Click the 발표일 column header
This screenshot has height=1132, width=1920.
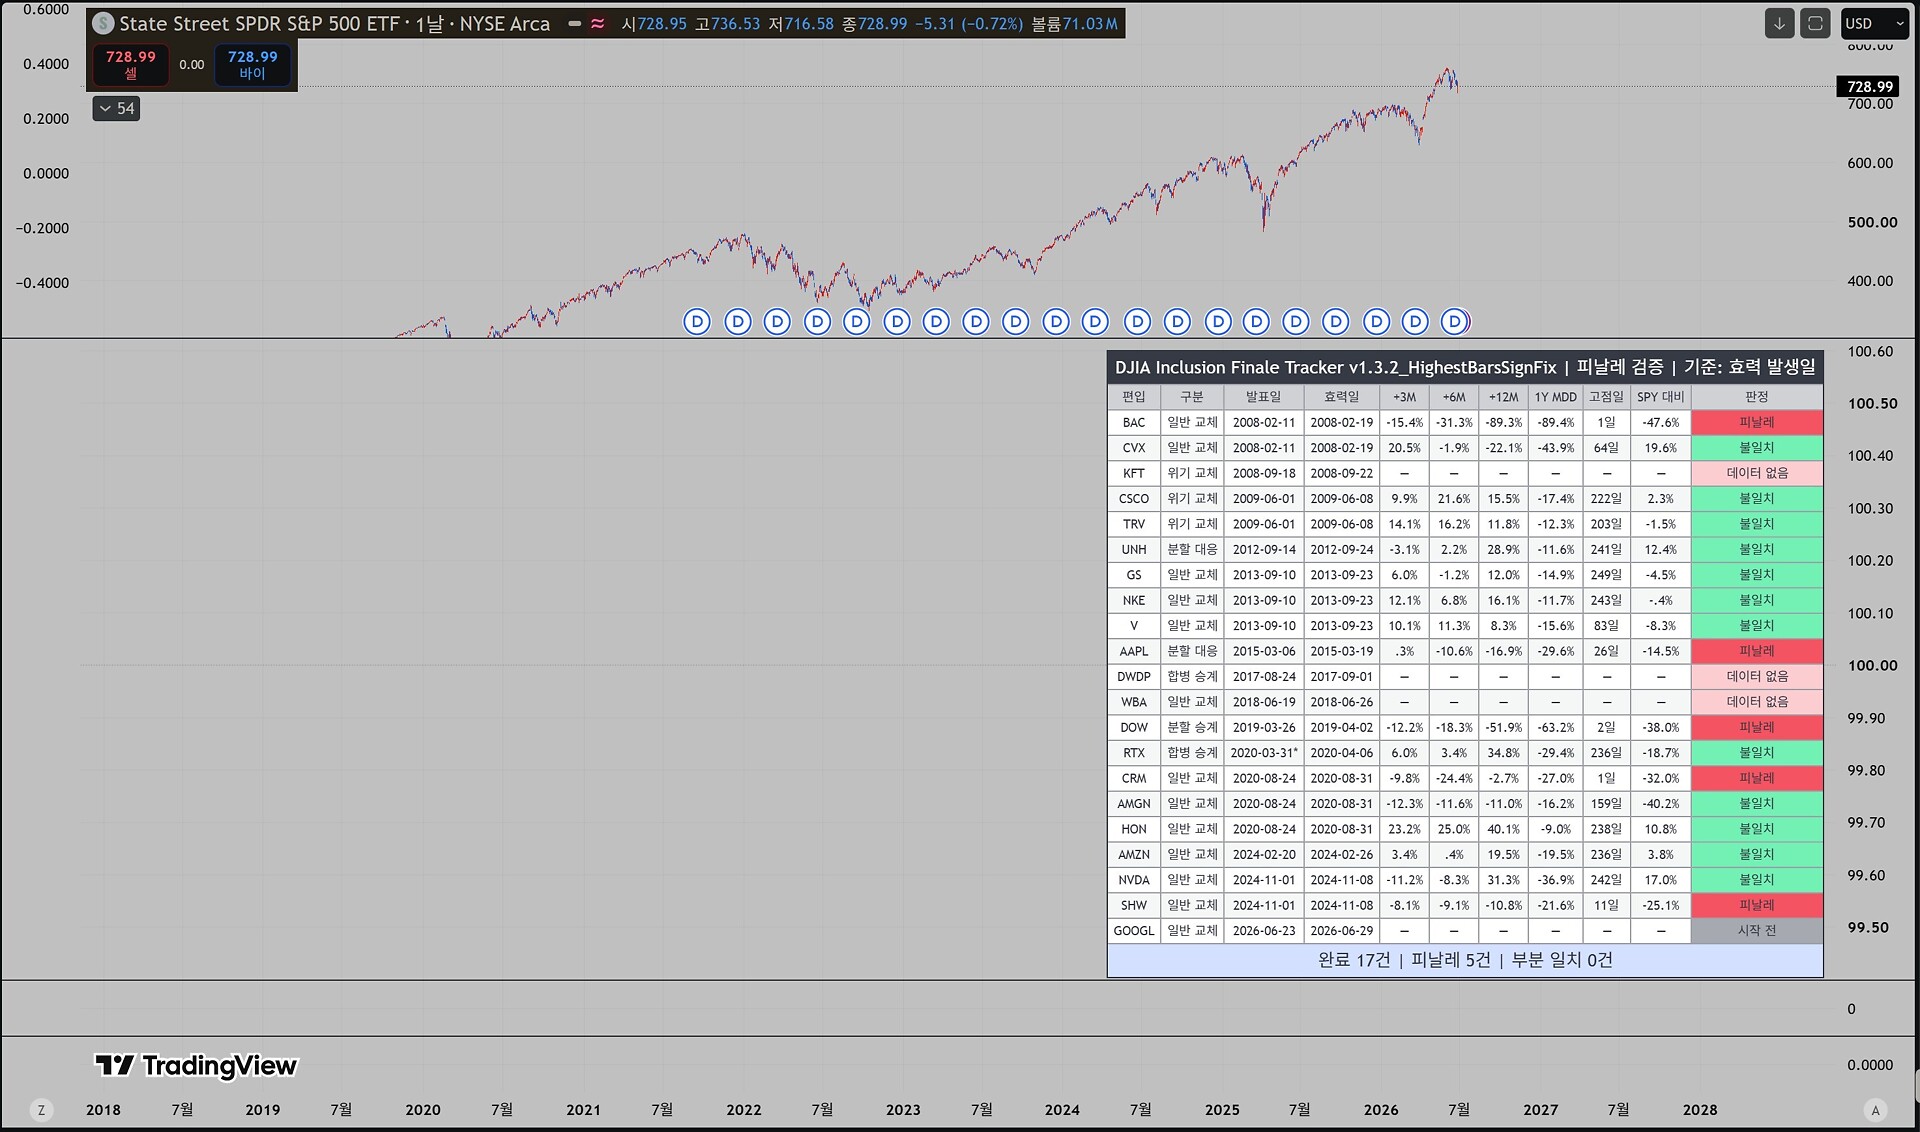[x=1264, y=397]
